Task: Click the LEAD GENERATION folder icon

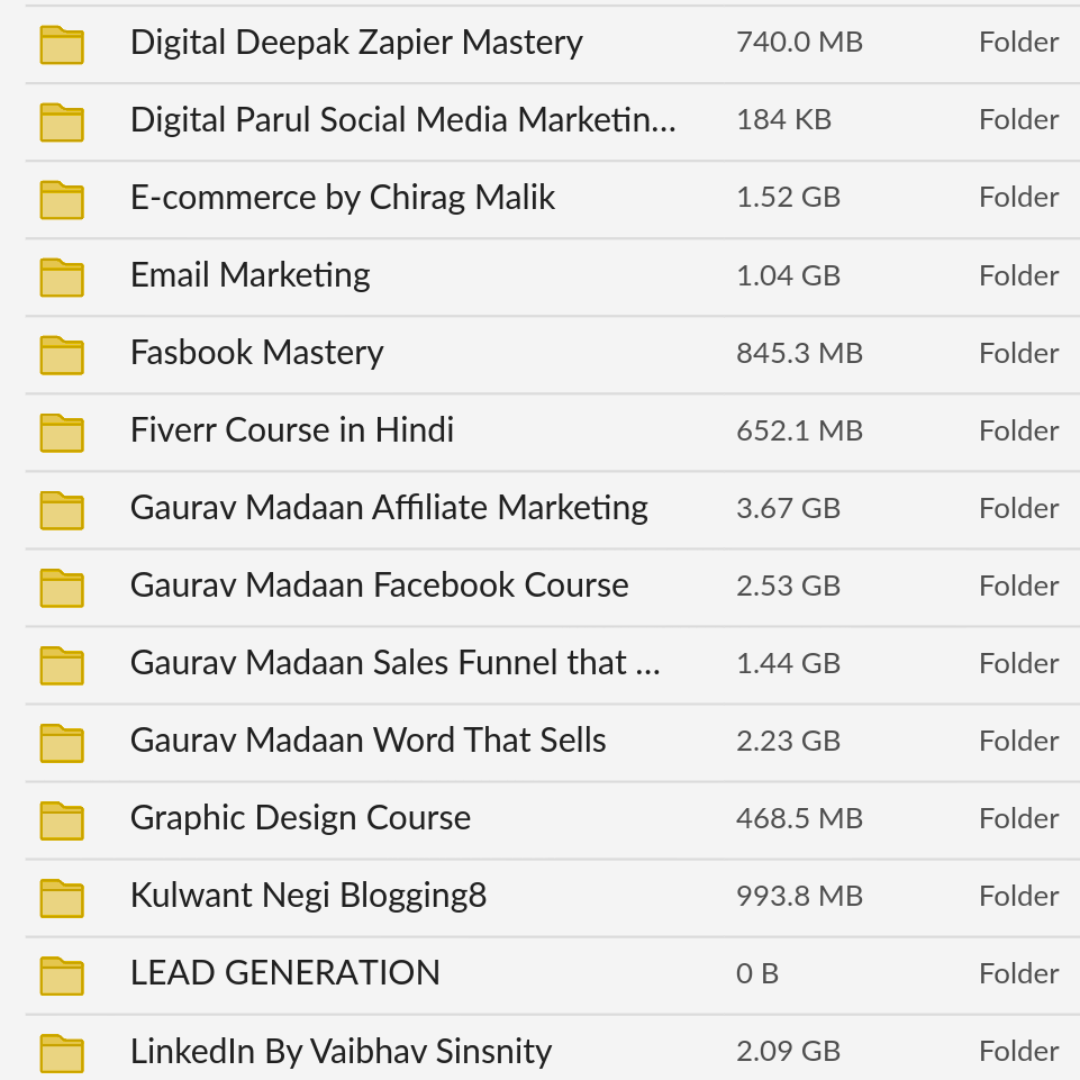Action: pos(62,976)
